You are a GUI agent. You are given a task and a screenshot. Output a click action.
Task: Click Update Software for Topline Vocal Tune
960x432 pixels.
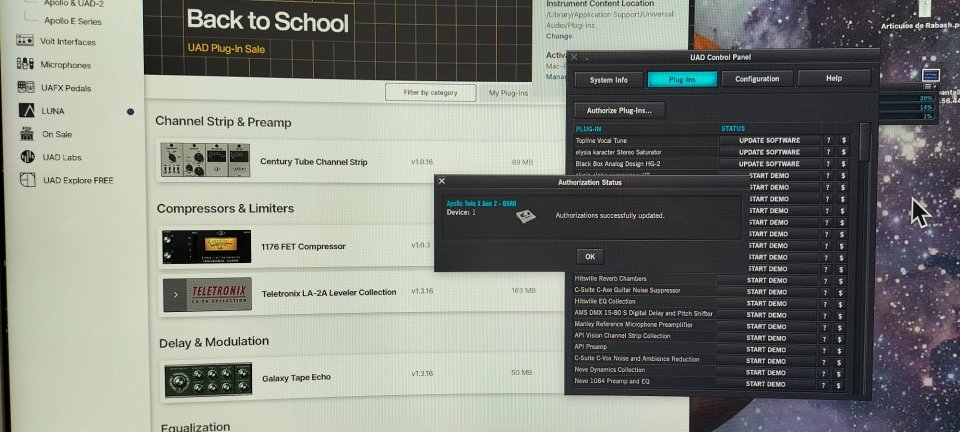tap(769, 141)
